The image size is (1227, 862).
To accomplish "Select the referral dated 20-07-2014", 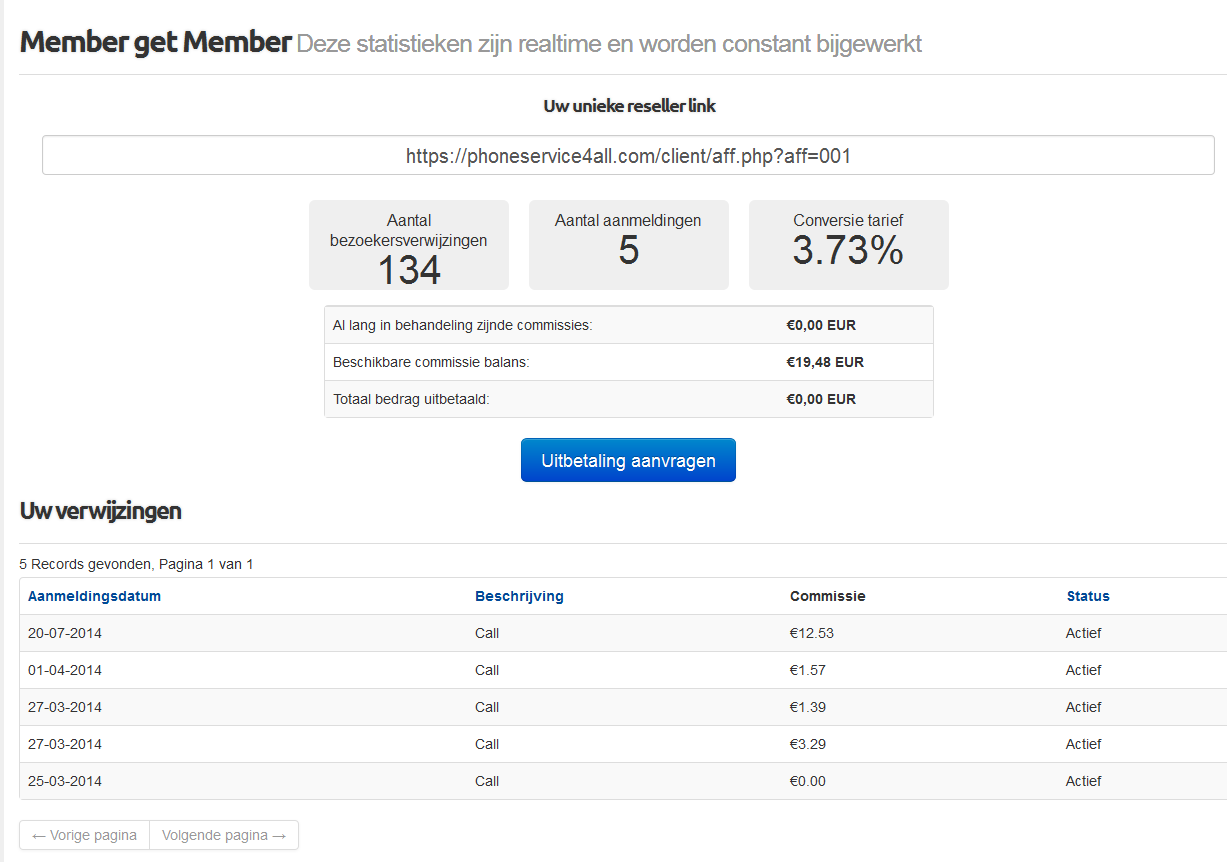I will 64,633.
